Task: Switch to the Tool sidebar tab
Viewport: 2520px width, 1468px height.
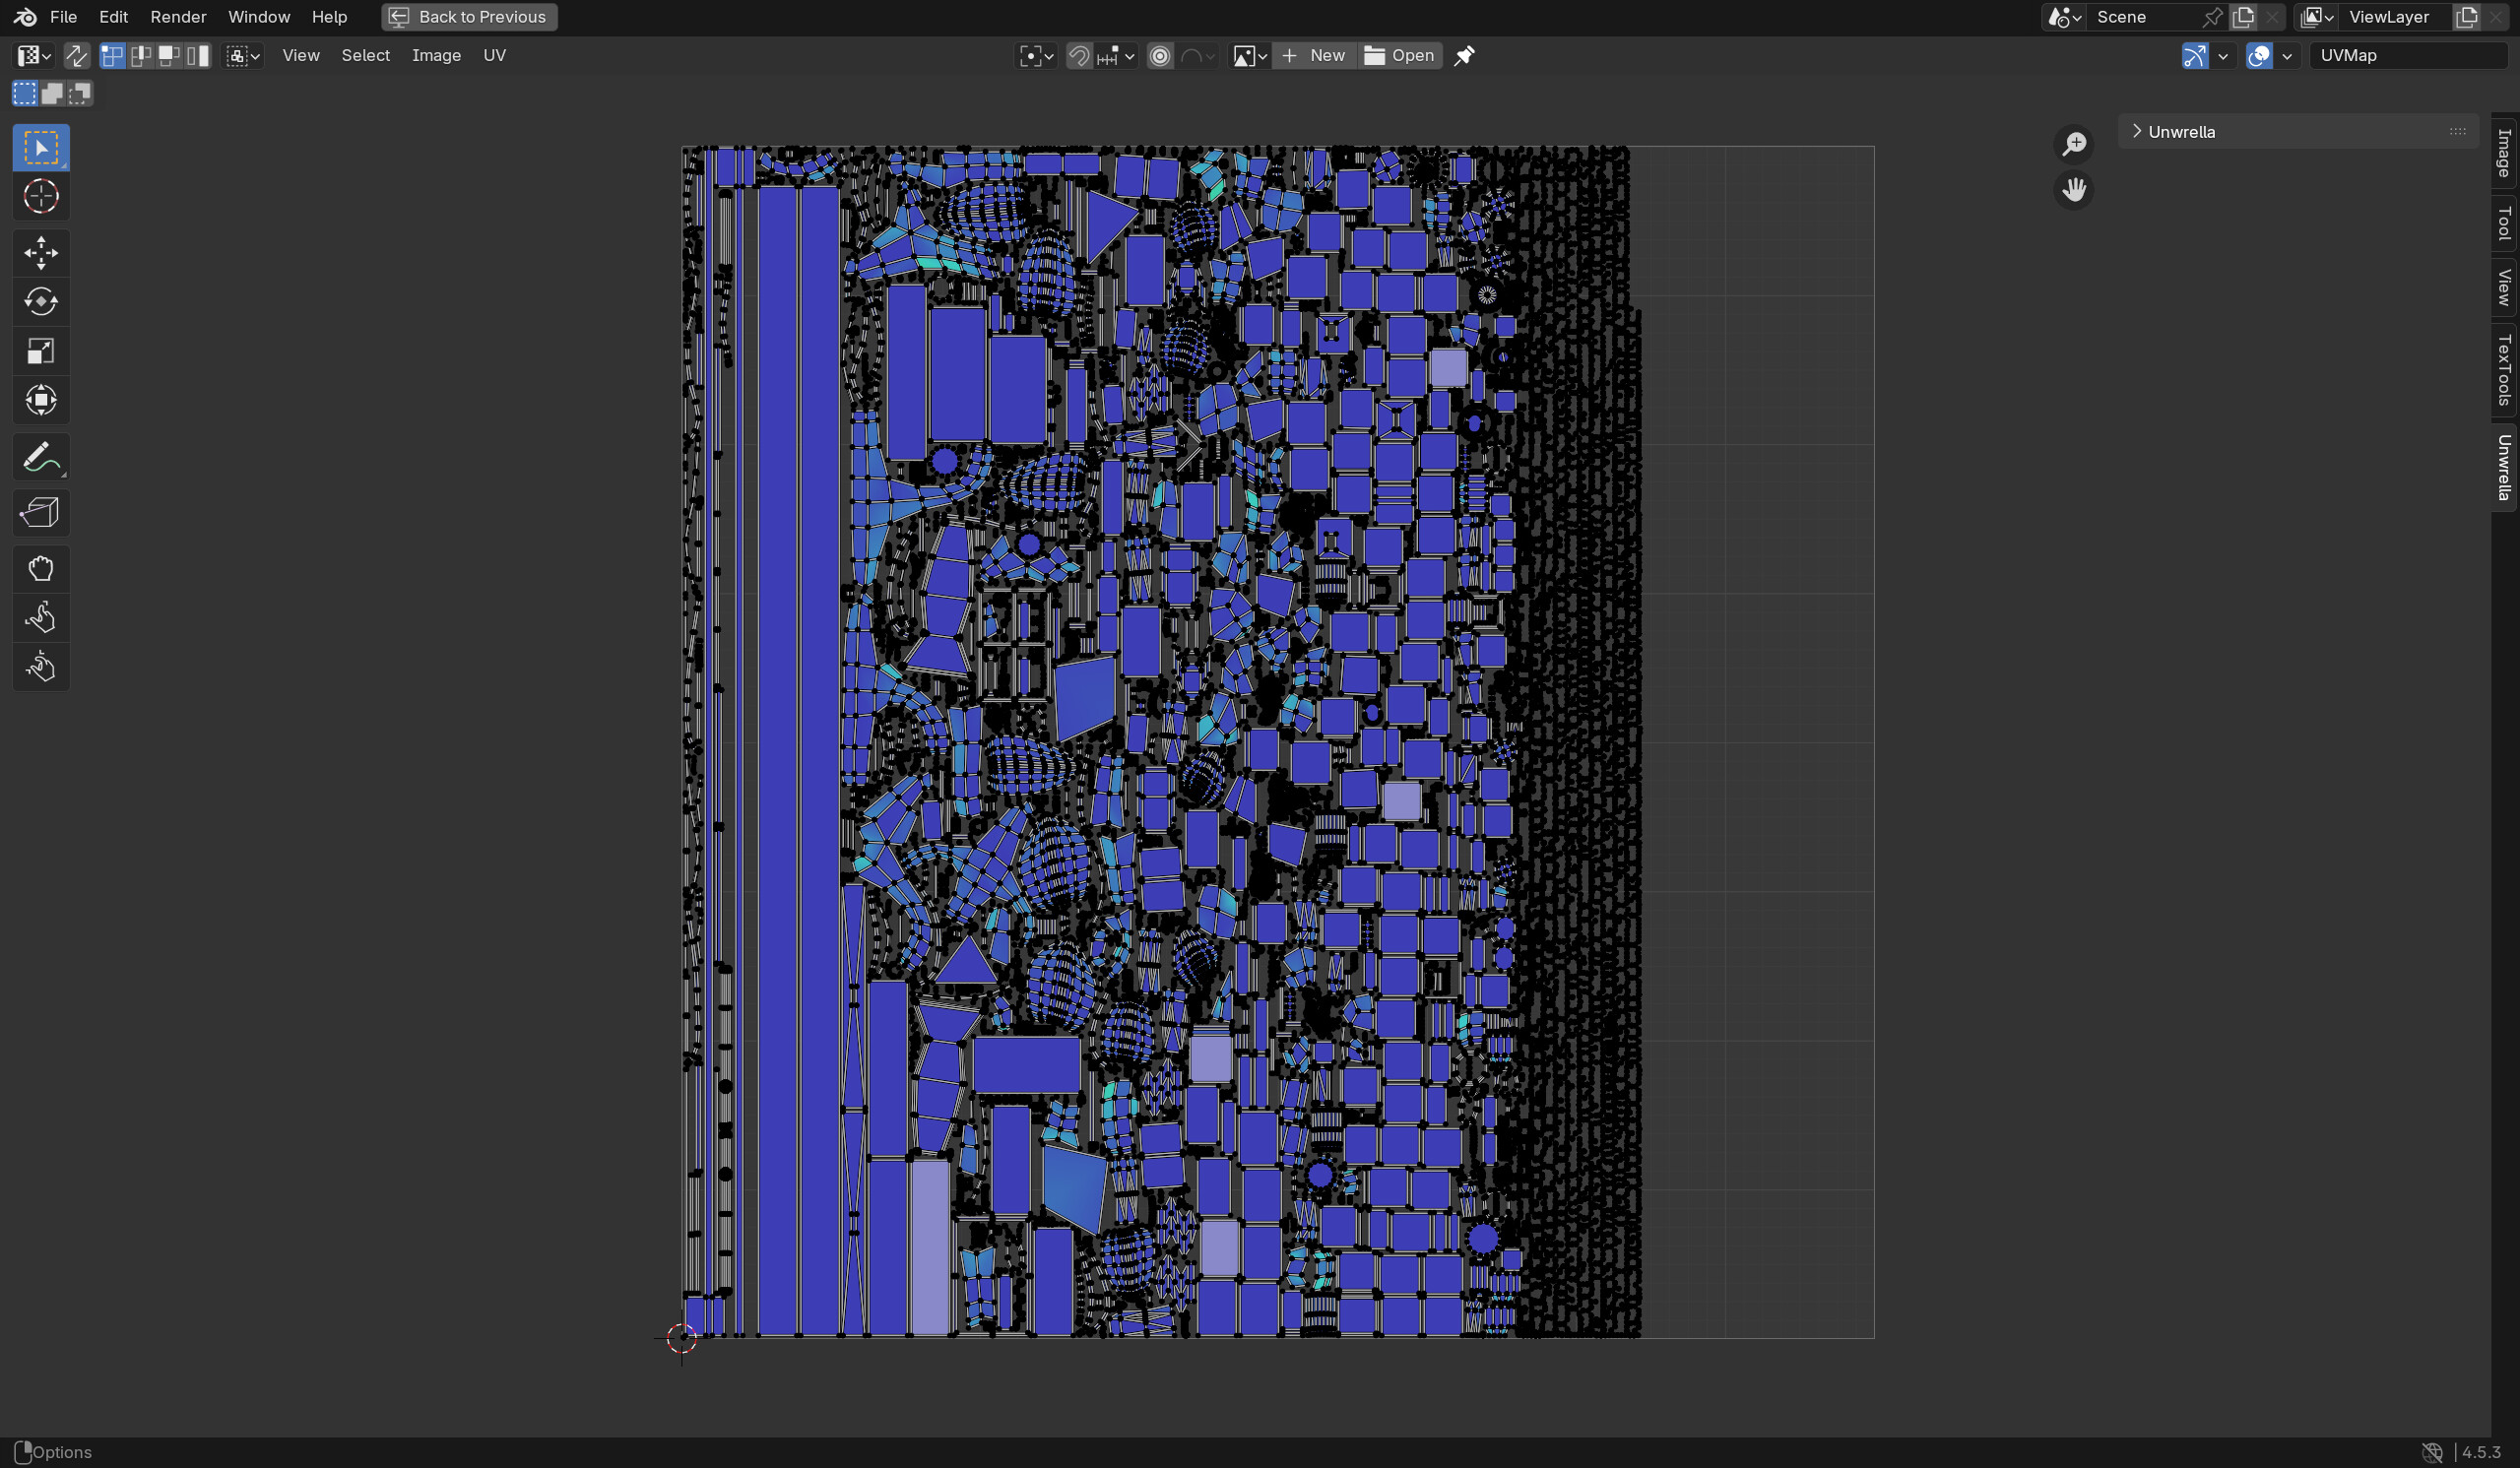Action: click(2505, 223)
